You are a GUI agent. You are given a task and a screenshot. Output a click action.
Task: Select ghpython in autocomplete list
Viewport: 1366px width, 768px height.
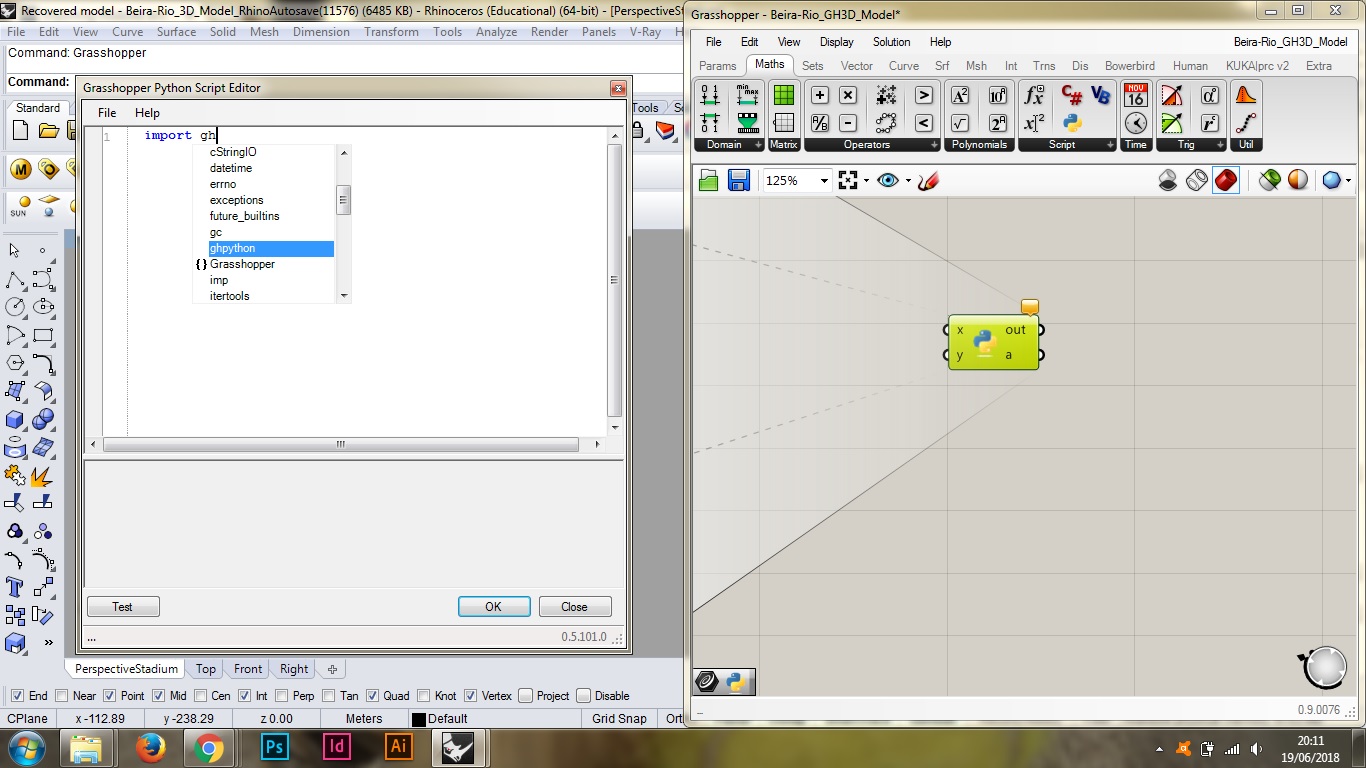pos(271,248)
